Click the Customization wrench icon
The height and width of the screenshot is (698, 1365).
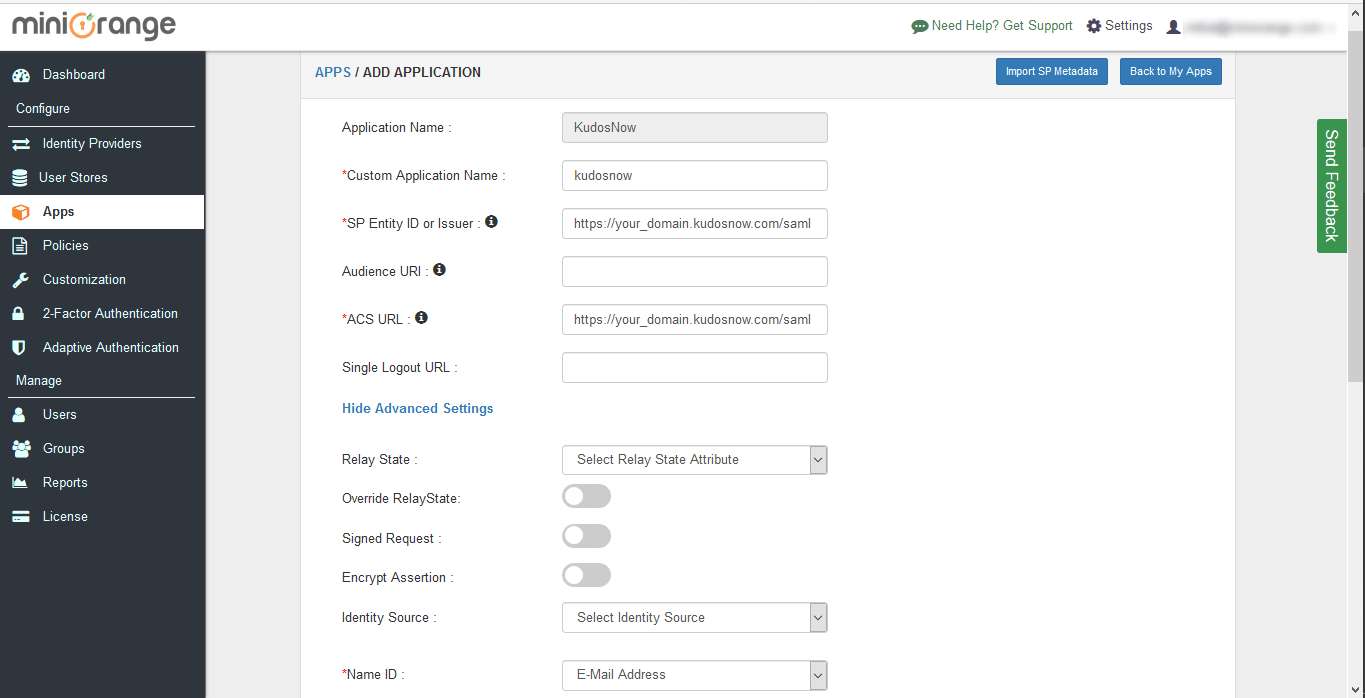20,280
